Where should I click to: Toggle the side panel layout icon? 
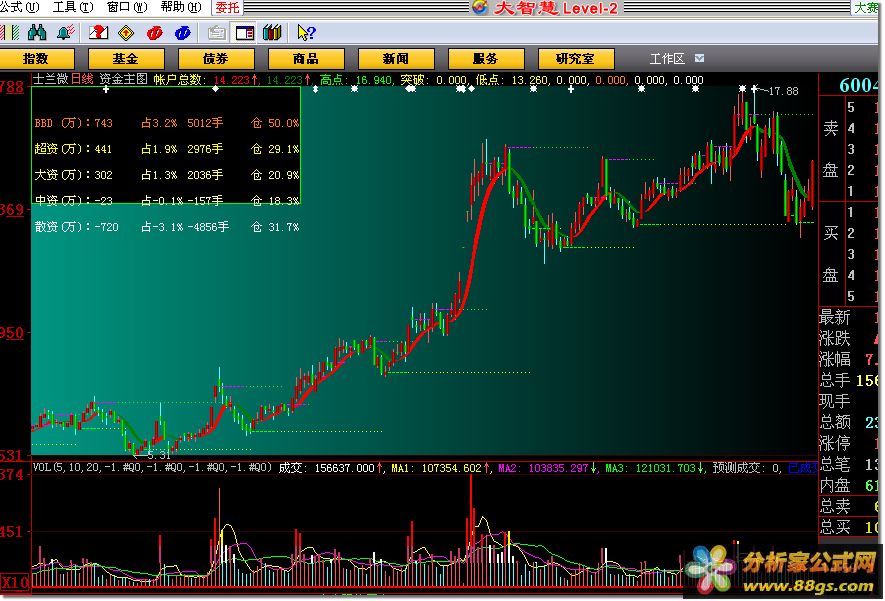[245, 33]
